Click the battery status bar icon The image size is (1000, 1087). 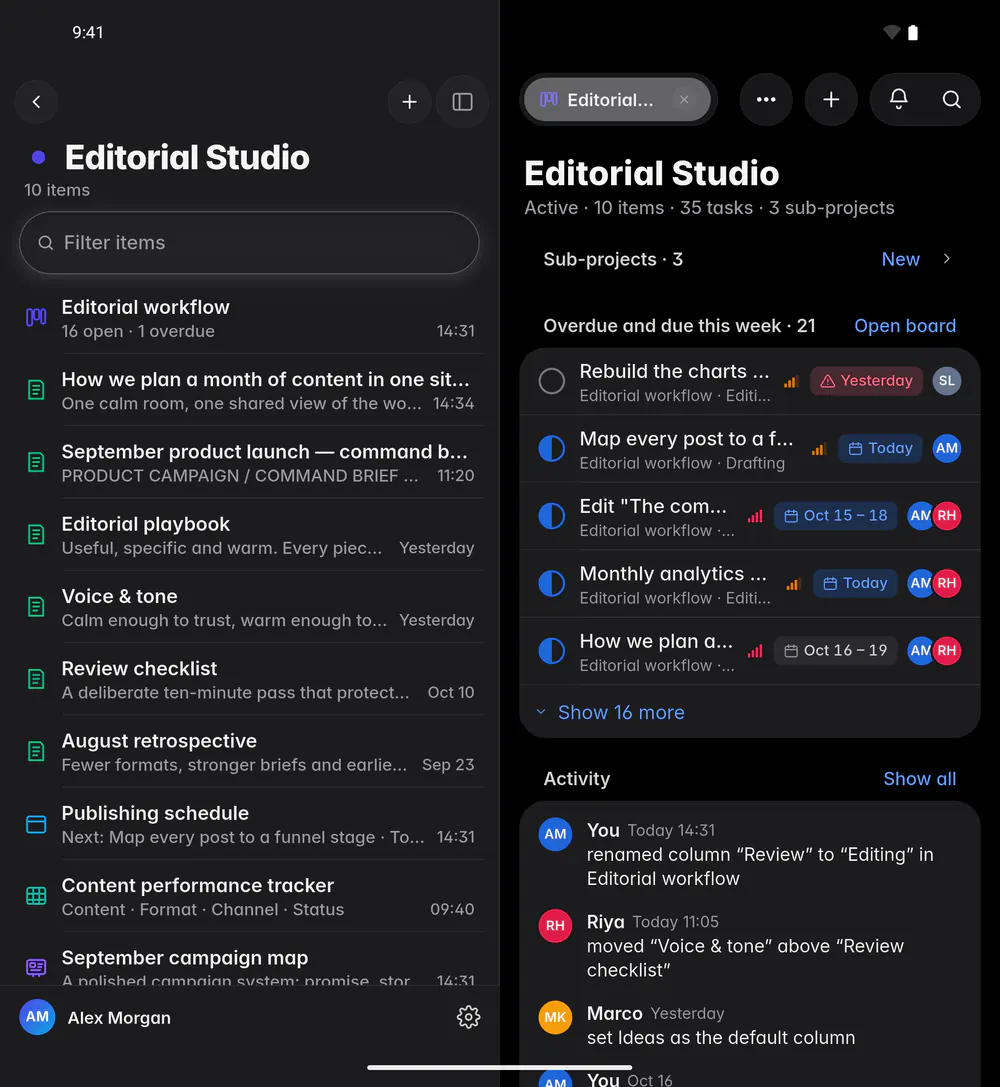pyautogui.click(x=913, y=32)
